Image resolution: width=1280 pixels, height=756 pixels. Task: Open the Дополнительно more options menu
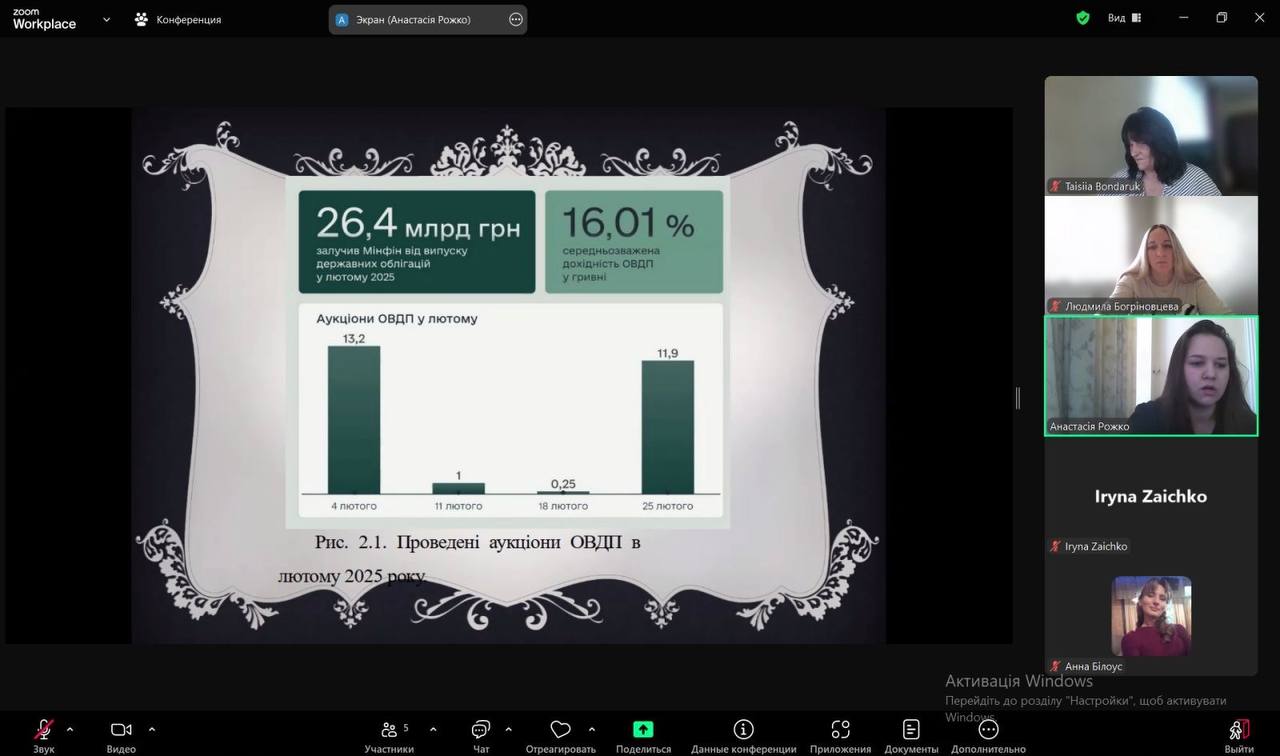pos(988,730)
